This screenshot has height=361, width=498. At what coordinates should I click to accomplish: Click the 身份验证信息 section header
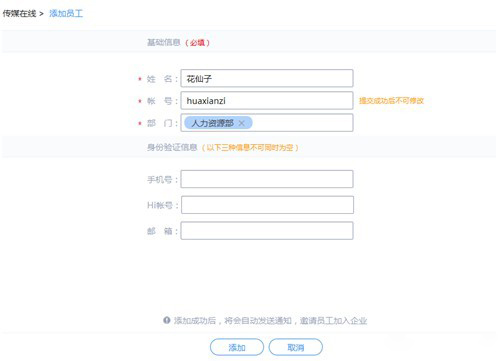pos(172,147)
